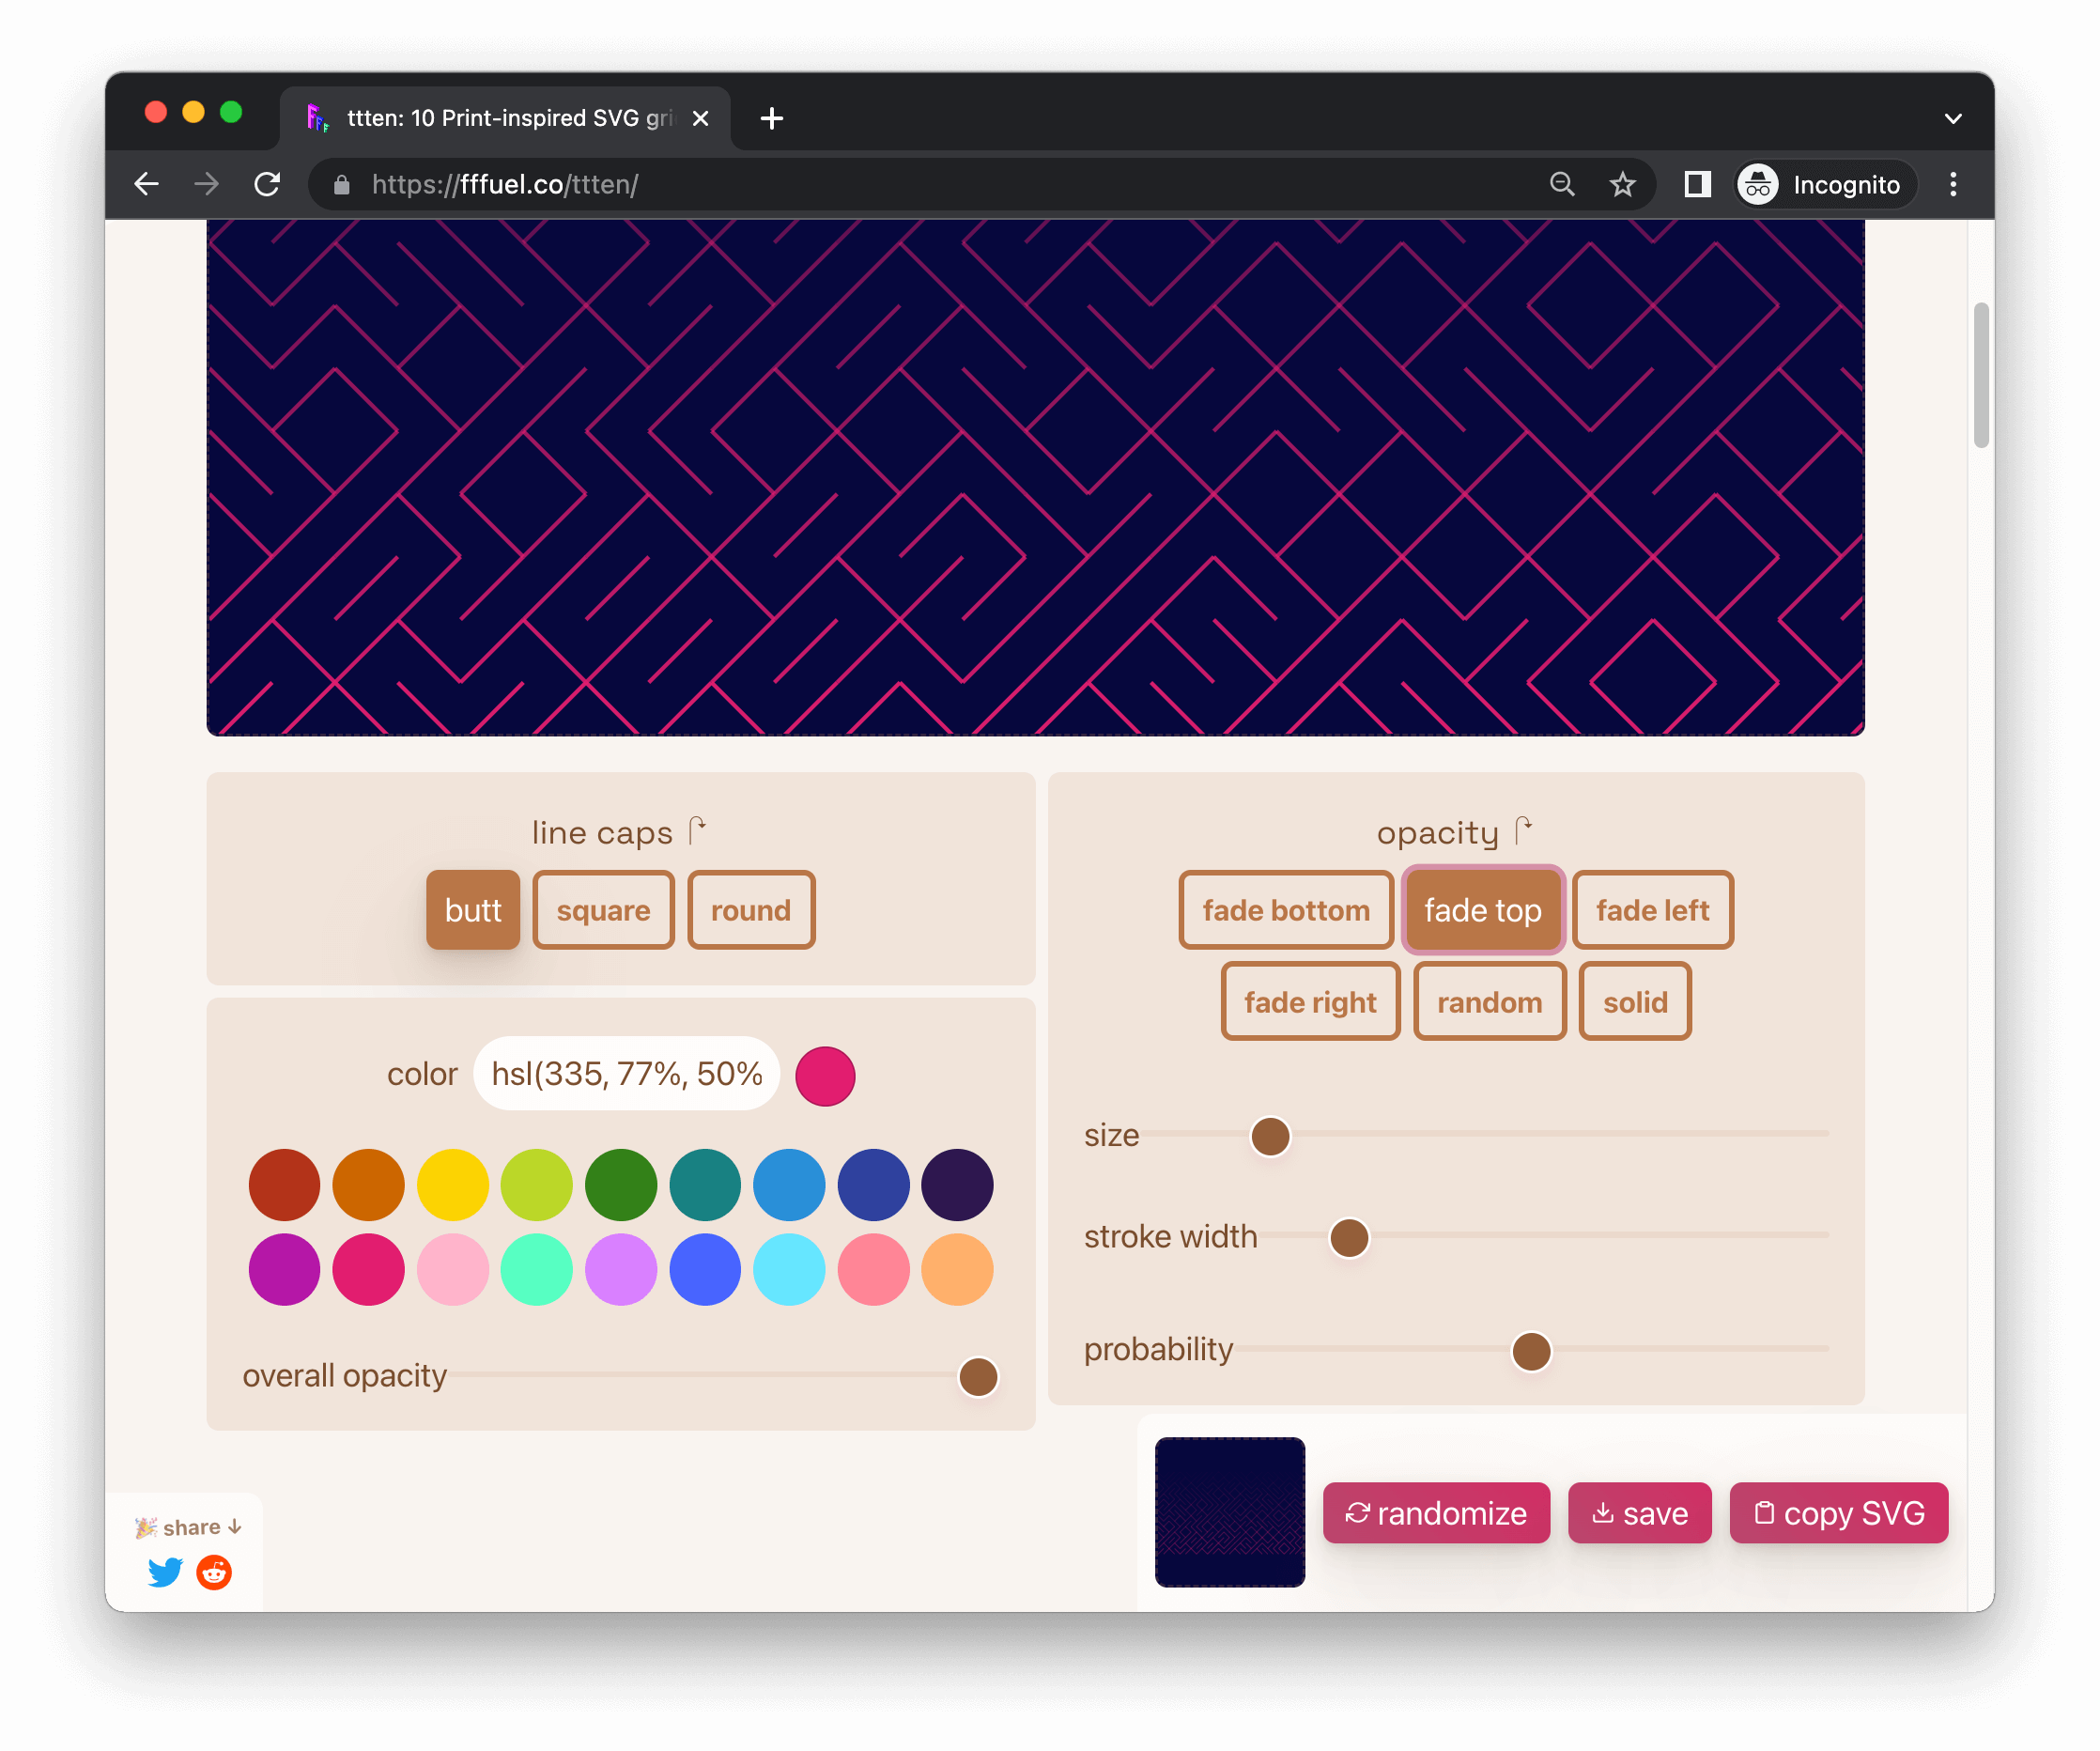The width and height of the screenshot is (2100, 1751).
Task: Open the Incognito profile menu
Action: tap(1824, 184)
